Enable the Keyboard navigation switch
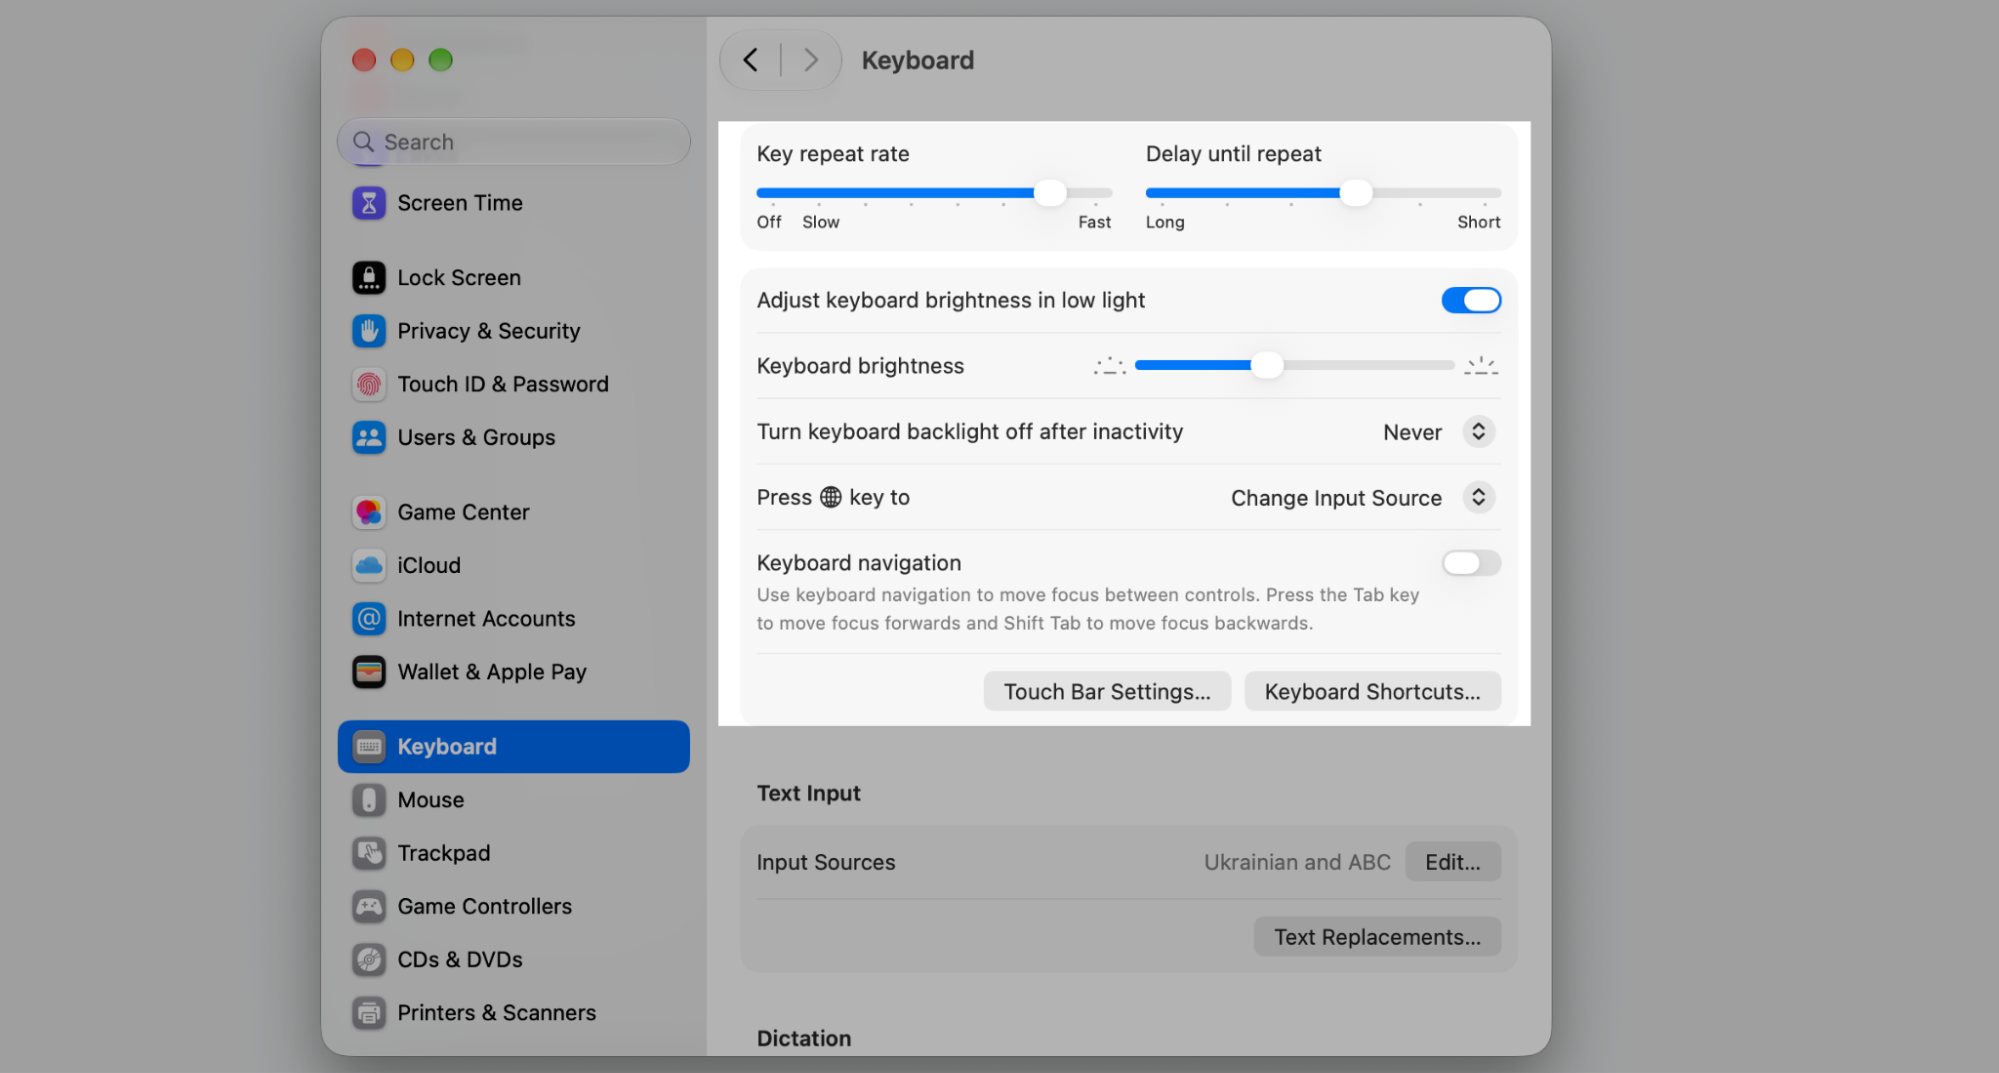This screenshot has width=1999, height=1073. tap(1471, 563)
